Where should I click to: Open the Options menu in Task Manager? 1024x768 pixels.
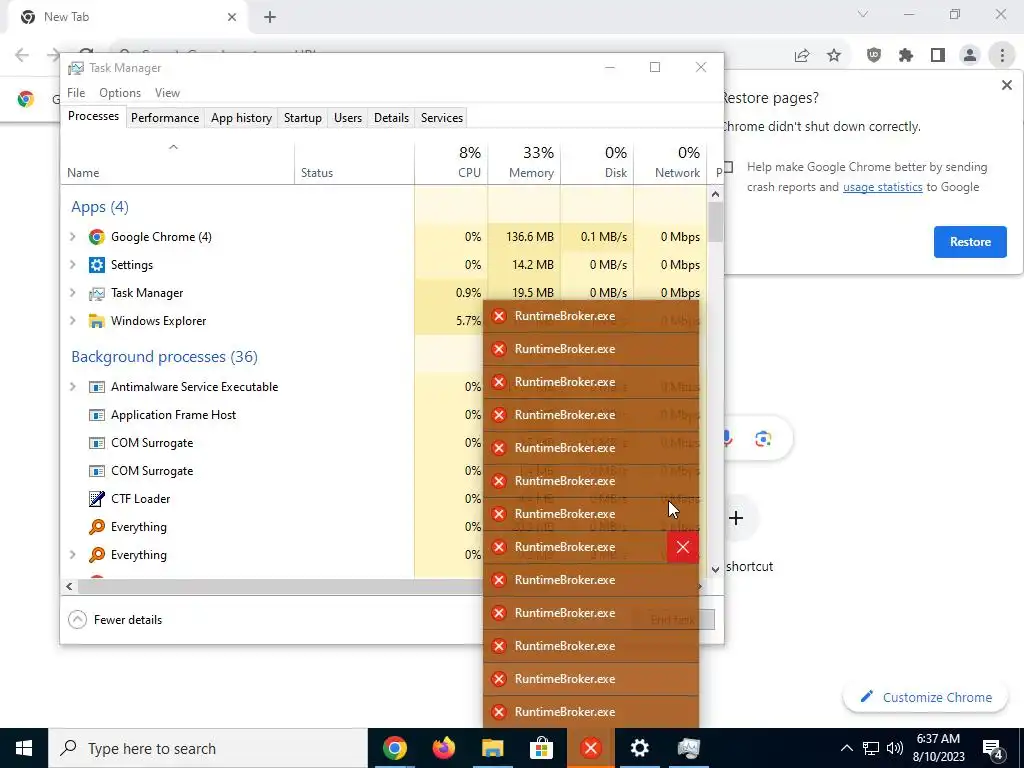coord(120,93)
